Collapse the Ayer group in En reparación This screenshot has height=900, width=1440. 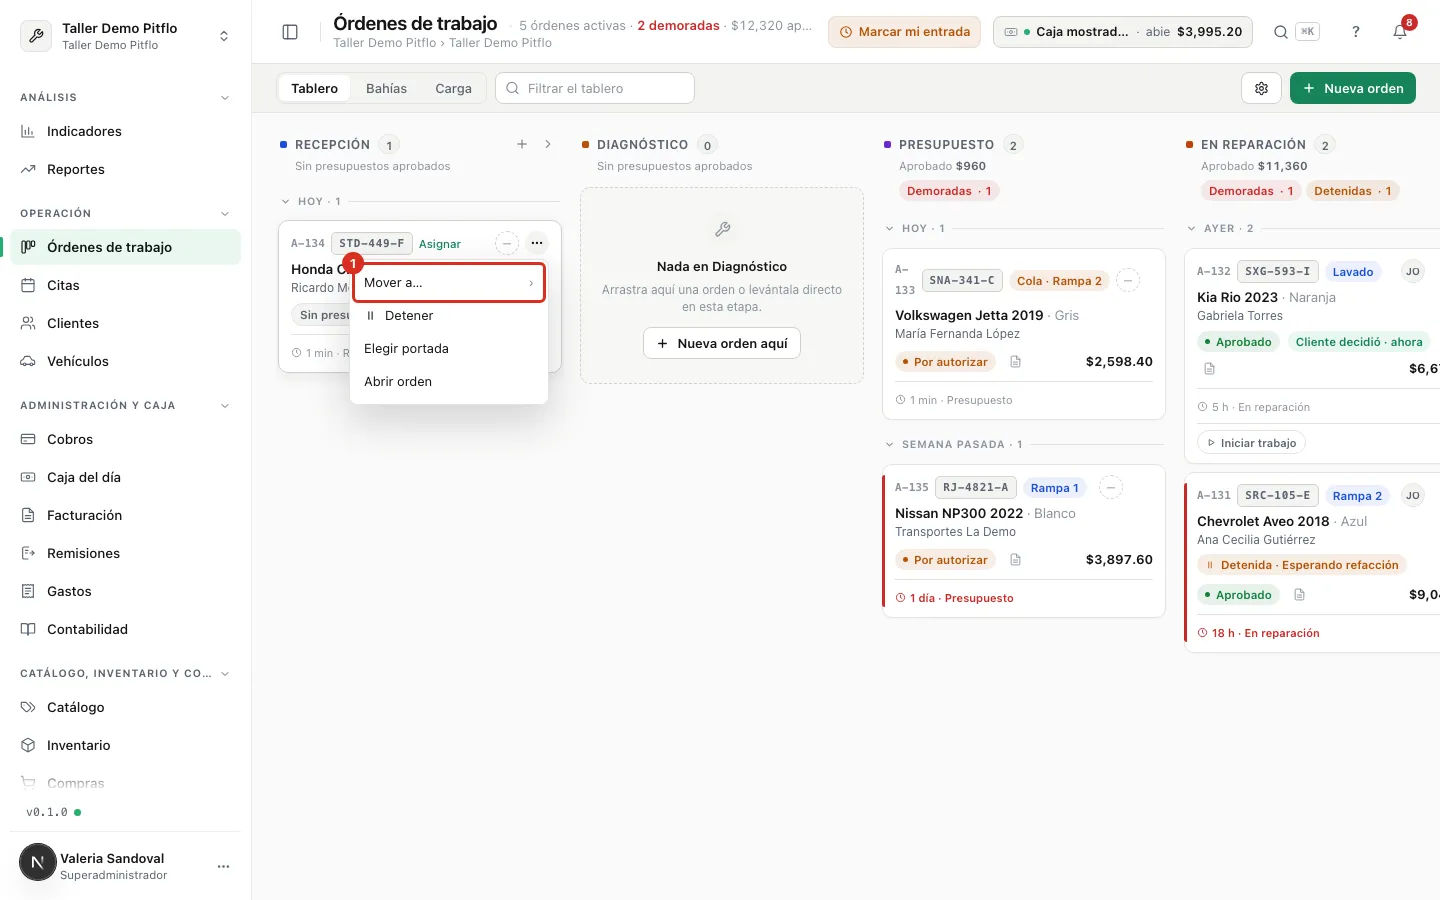[x=1192, y=229]
